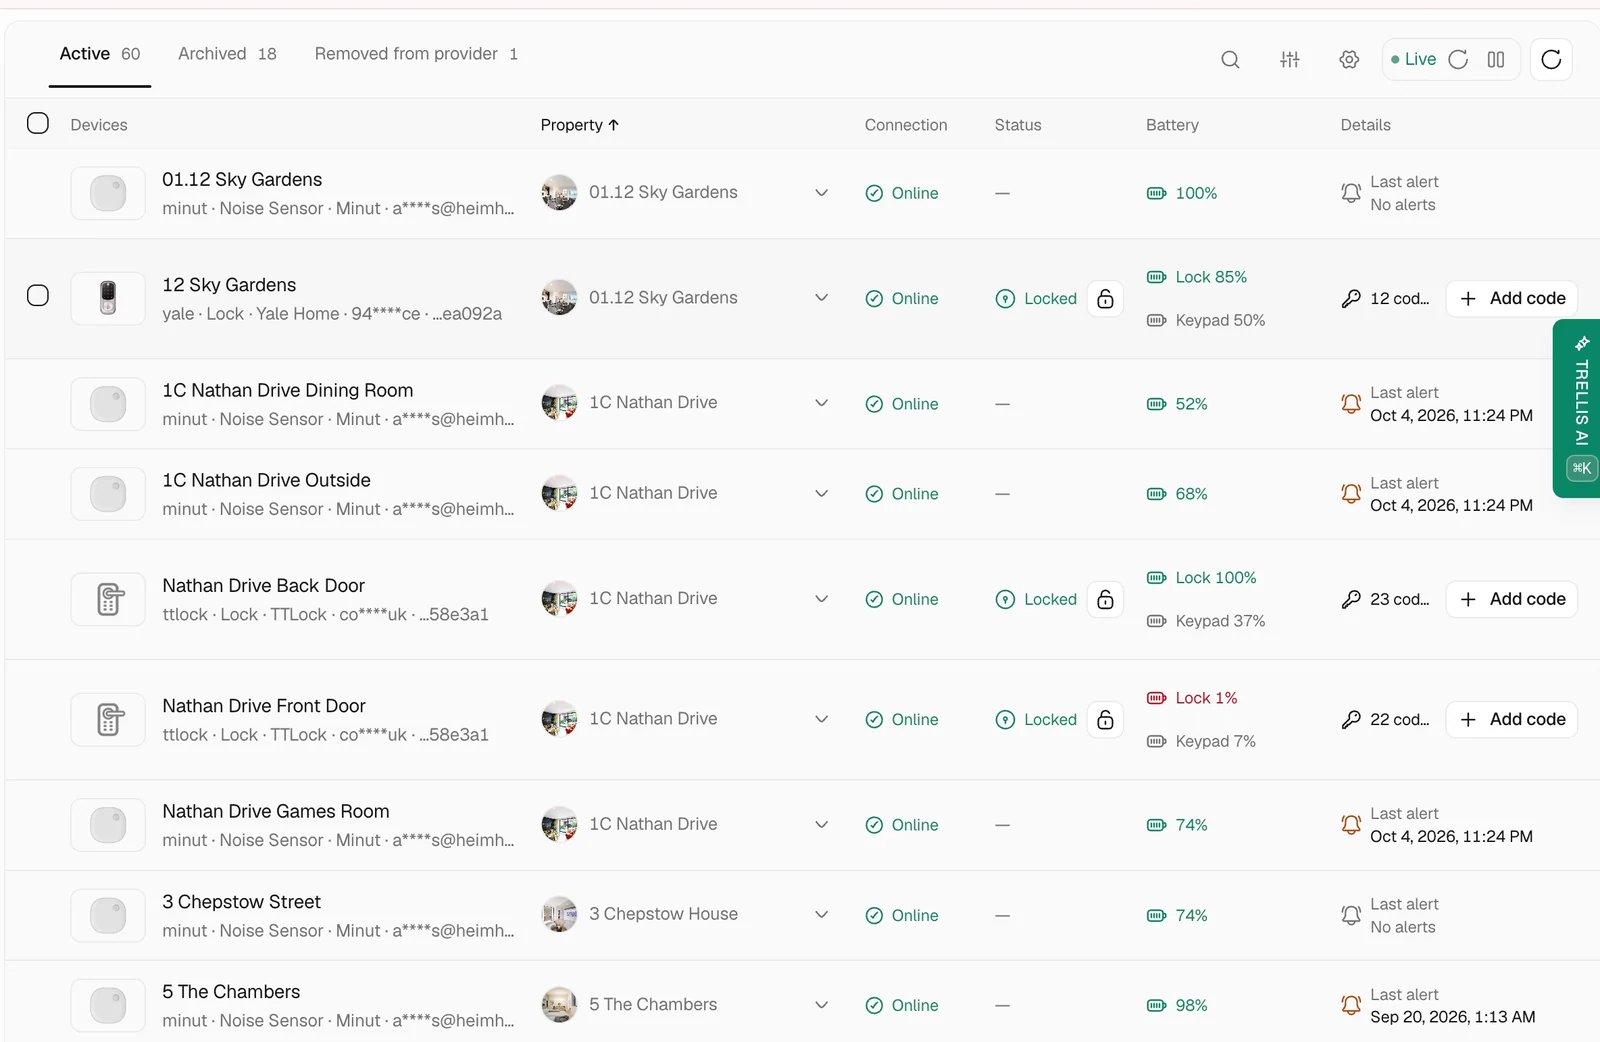Open the filter sliders icon
The height and width of the screenshot is (1042, 1600).
pyautogui.click(x=1290, y=60)
